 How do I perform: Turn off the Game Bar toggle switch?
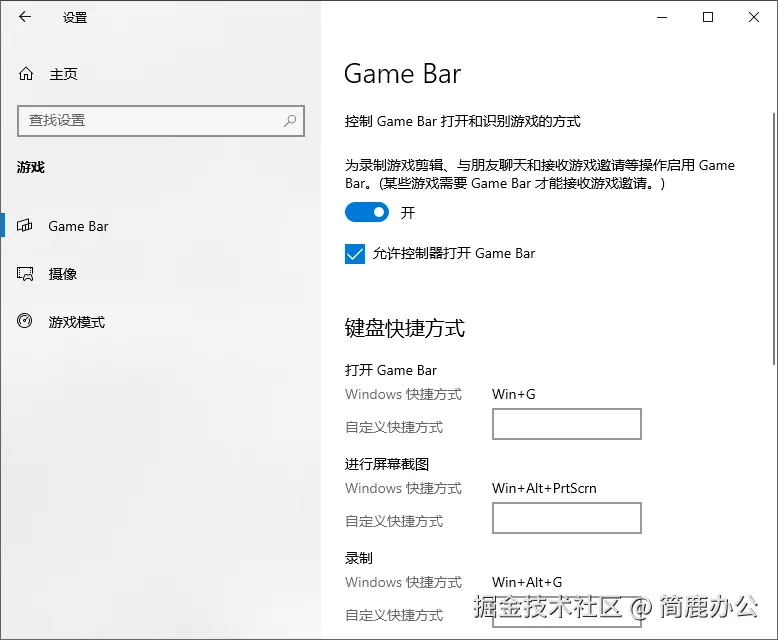[367, 212]
